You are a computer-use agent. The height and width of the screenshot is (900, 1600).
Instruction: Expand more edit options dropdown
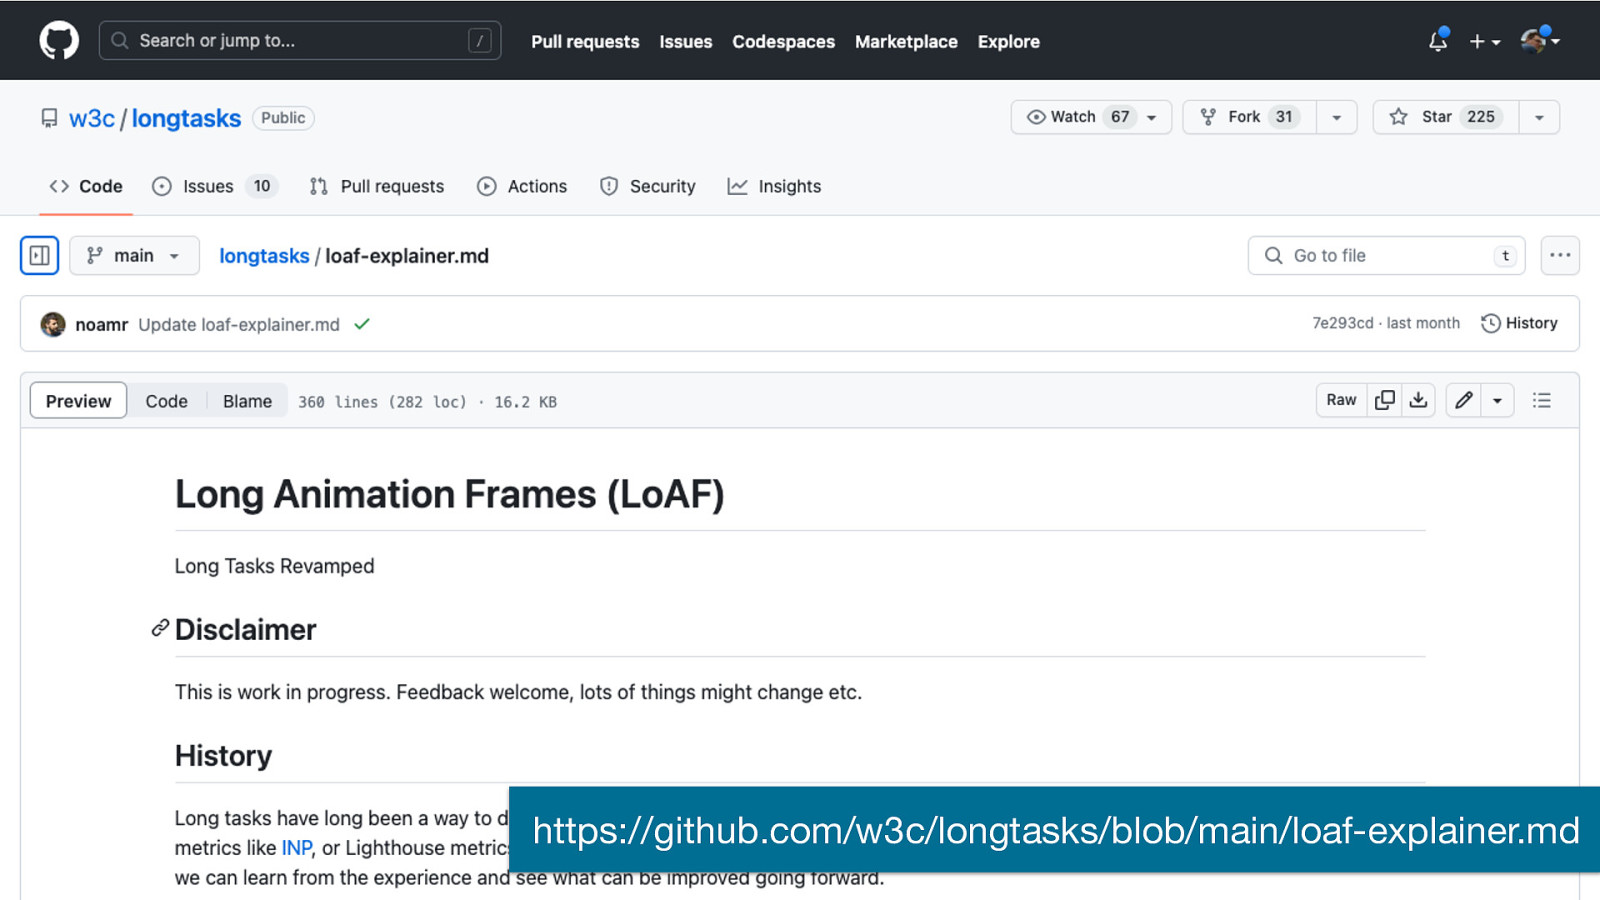click(x=1497, y=400)
